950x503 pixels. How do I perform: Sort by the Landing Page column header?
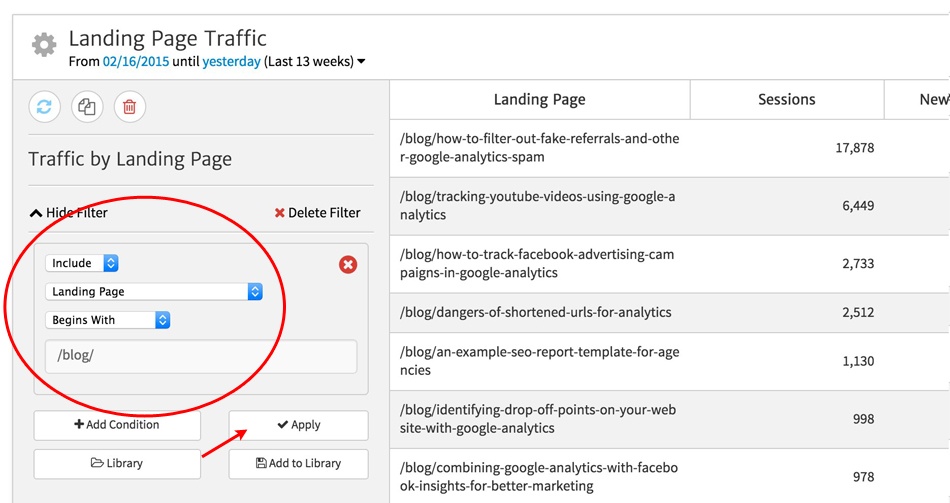(539, 99)
